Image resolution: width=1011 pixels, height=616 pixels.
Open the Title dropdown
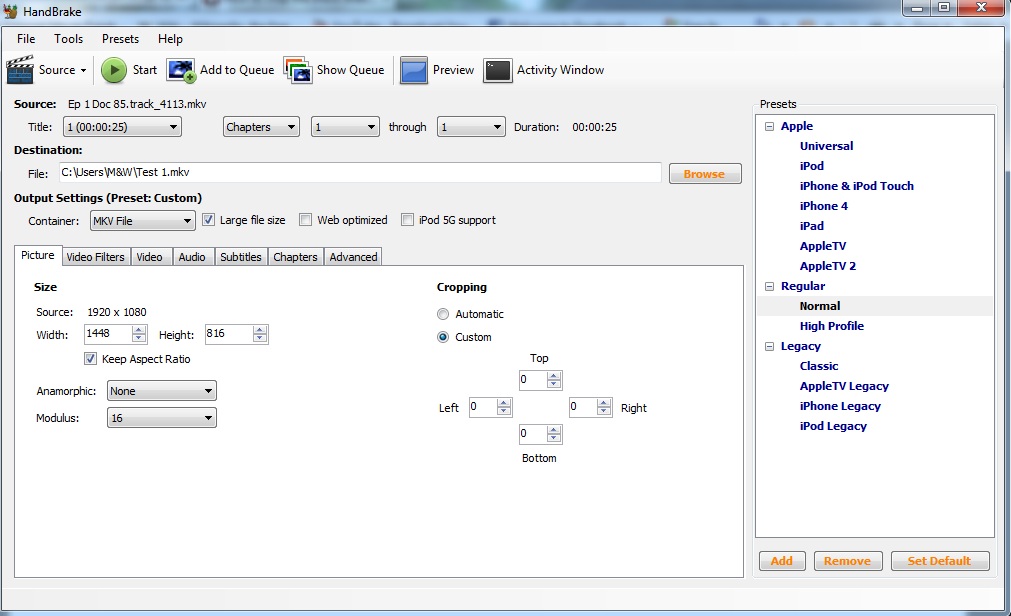(122, 127)
